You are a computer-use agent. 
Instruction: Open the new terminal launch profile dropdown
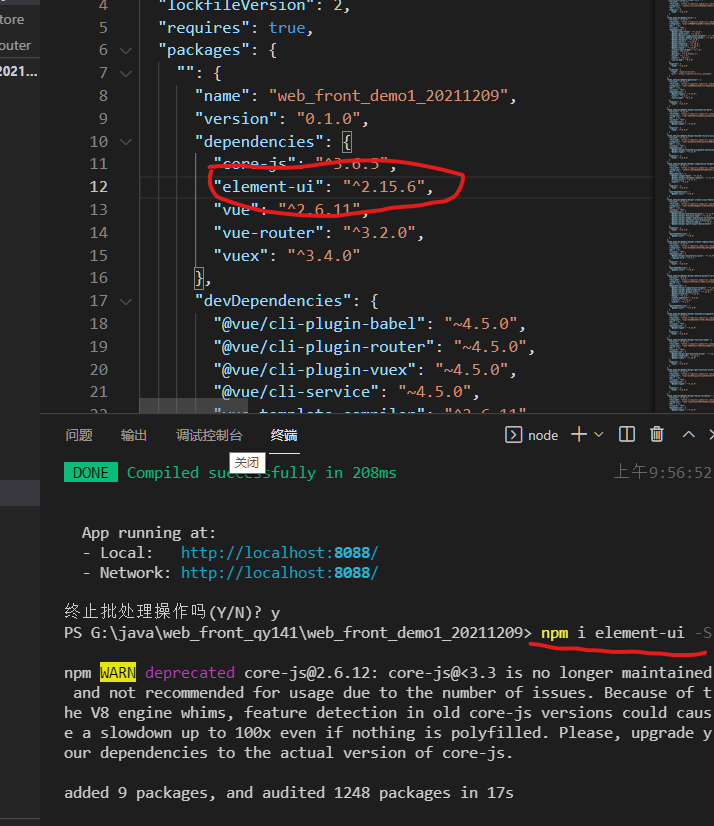pyautogui.click(x=599, y=435)
